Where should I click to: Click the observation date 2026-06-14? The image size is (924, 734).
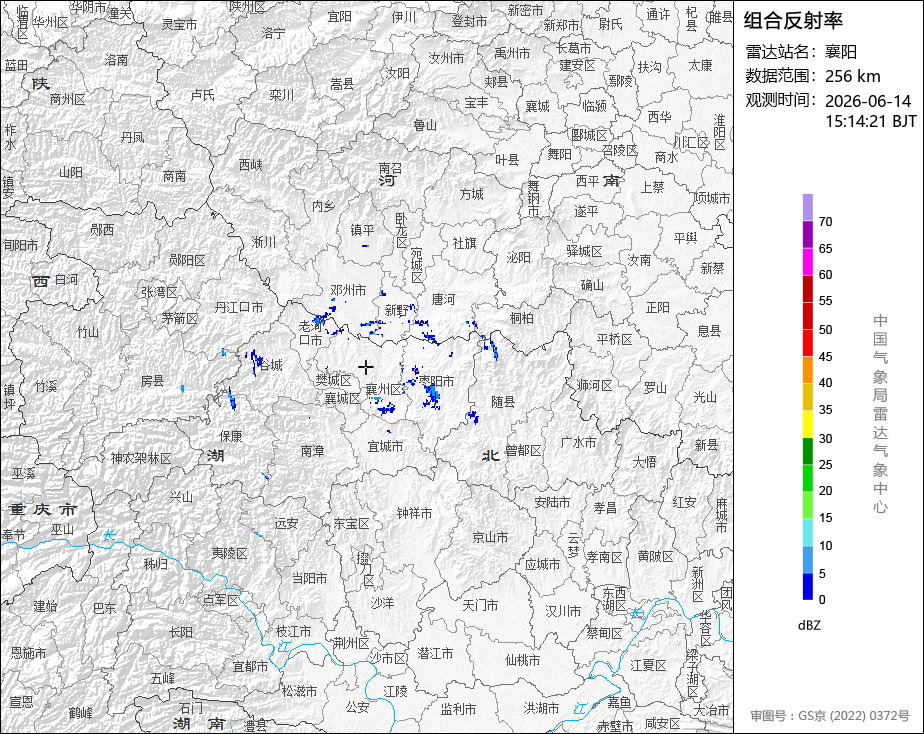868,101
